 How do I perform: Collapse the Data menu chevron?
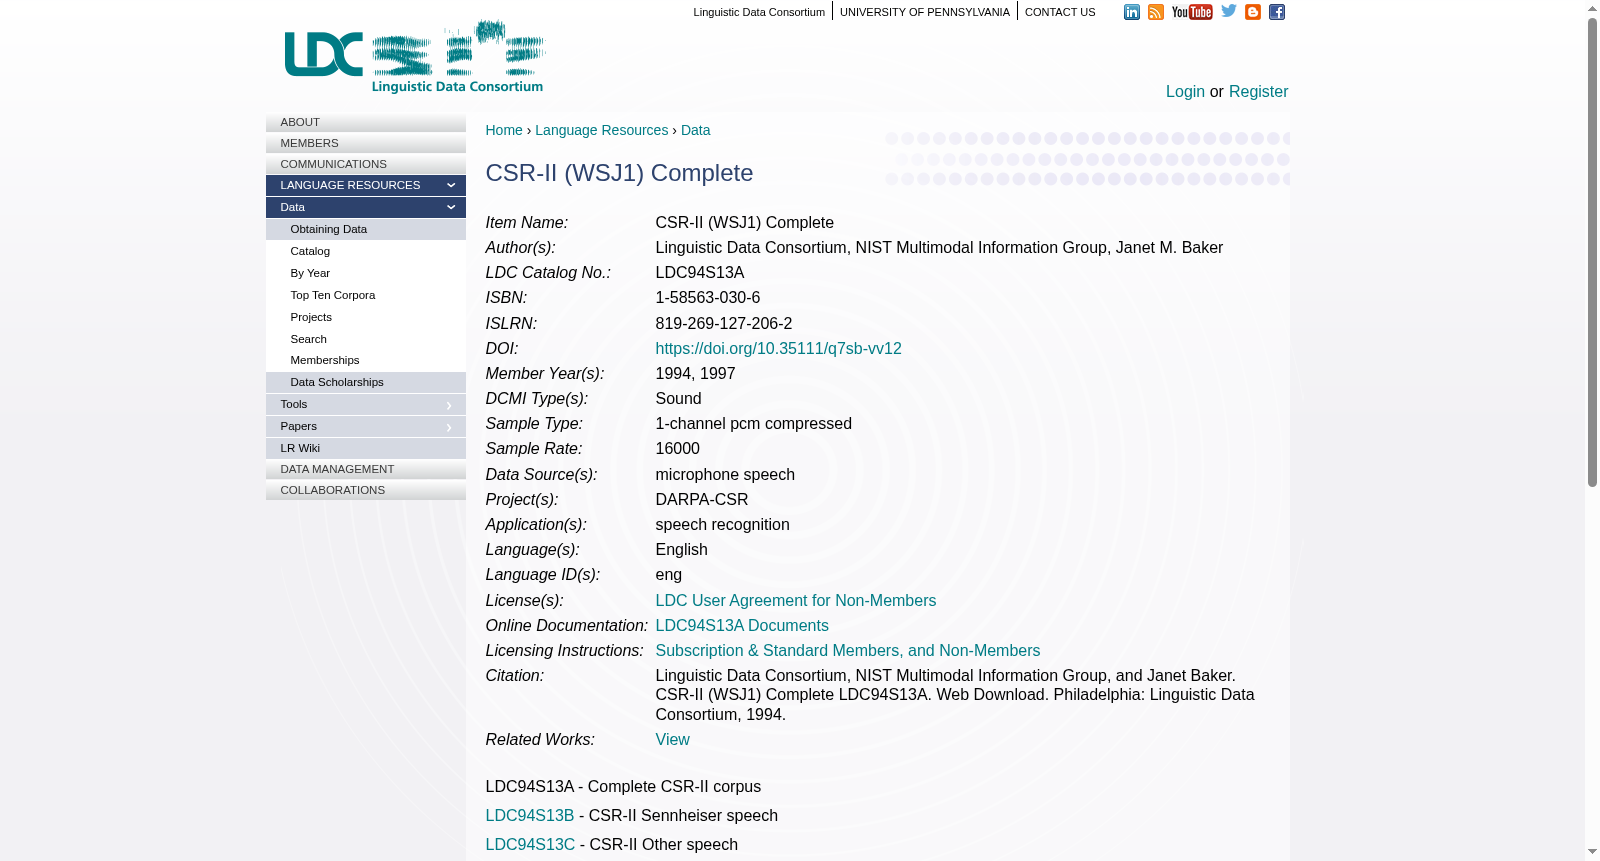pos(451,207)
